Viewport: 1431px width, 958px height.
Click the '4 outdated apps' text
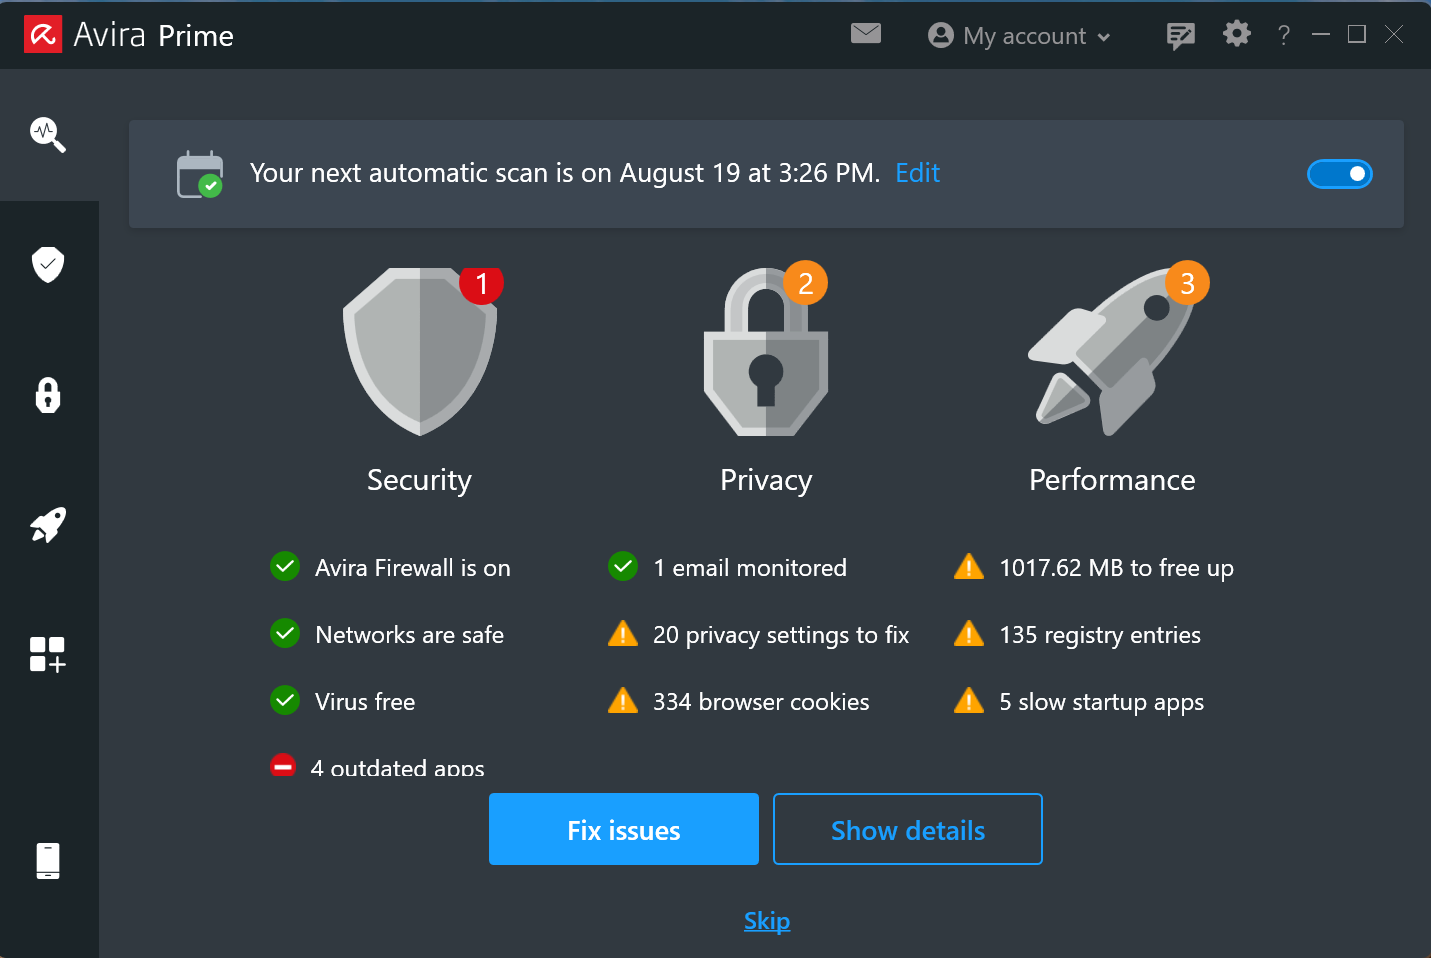397,768
